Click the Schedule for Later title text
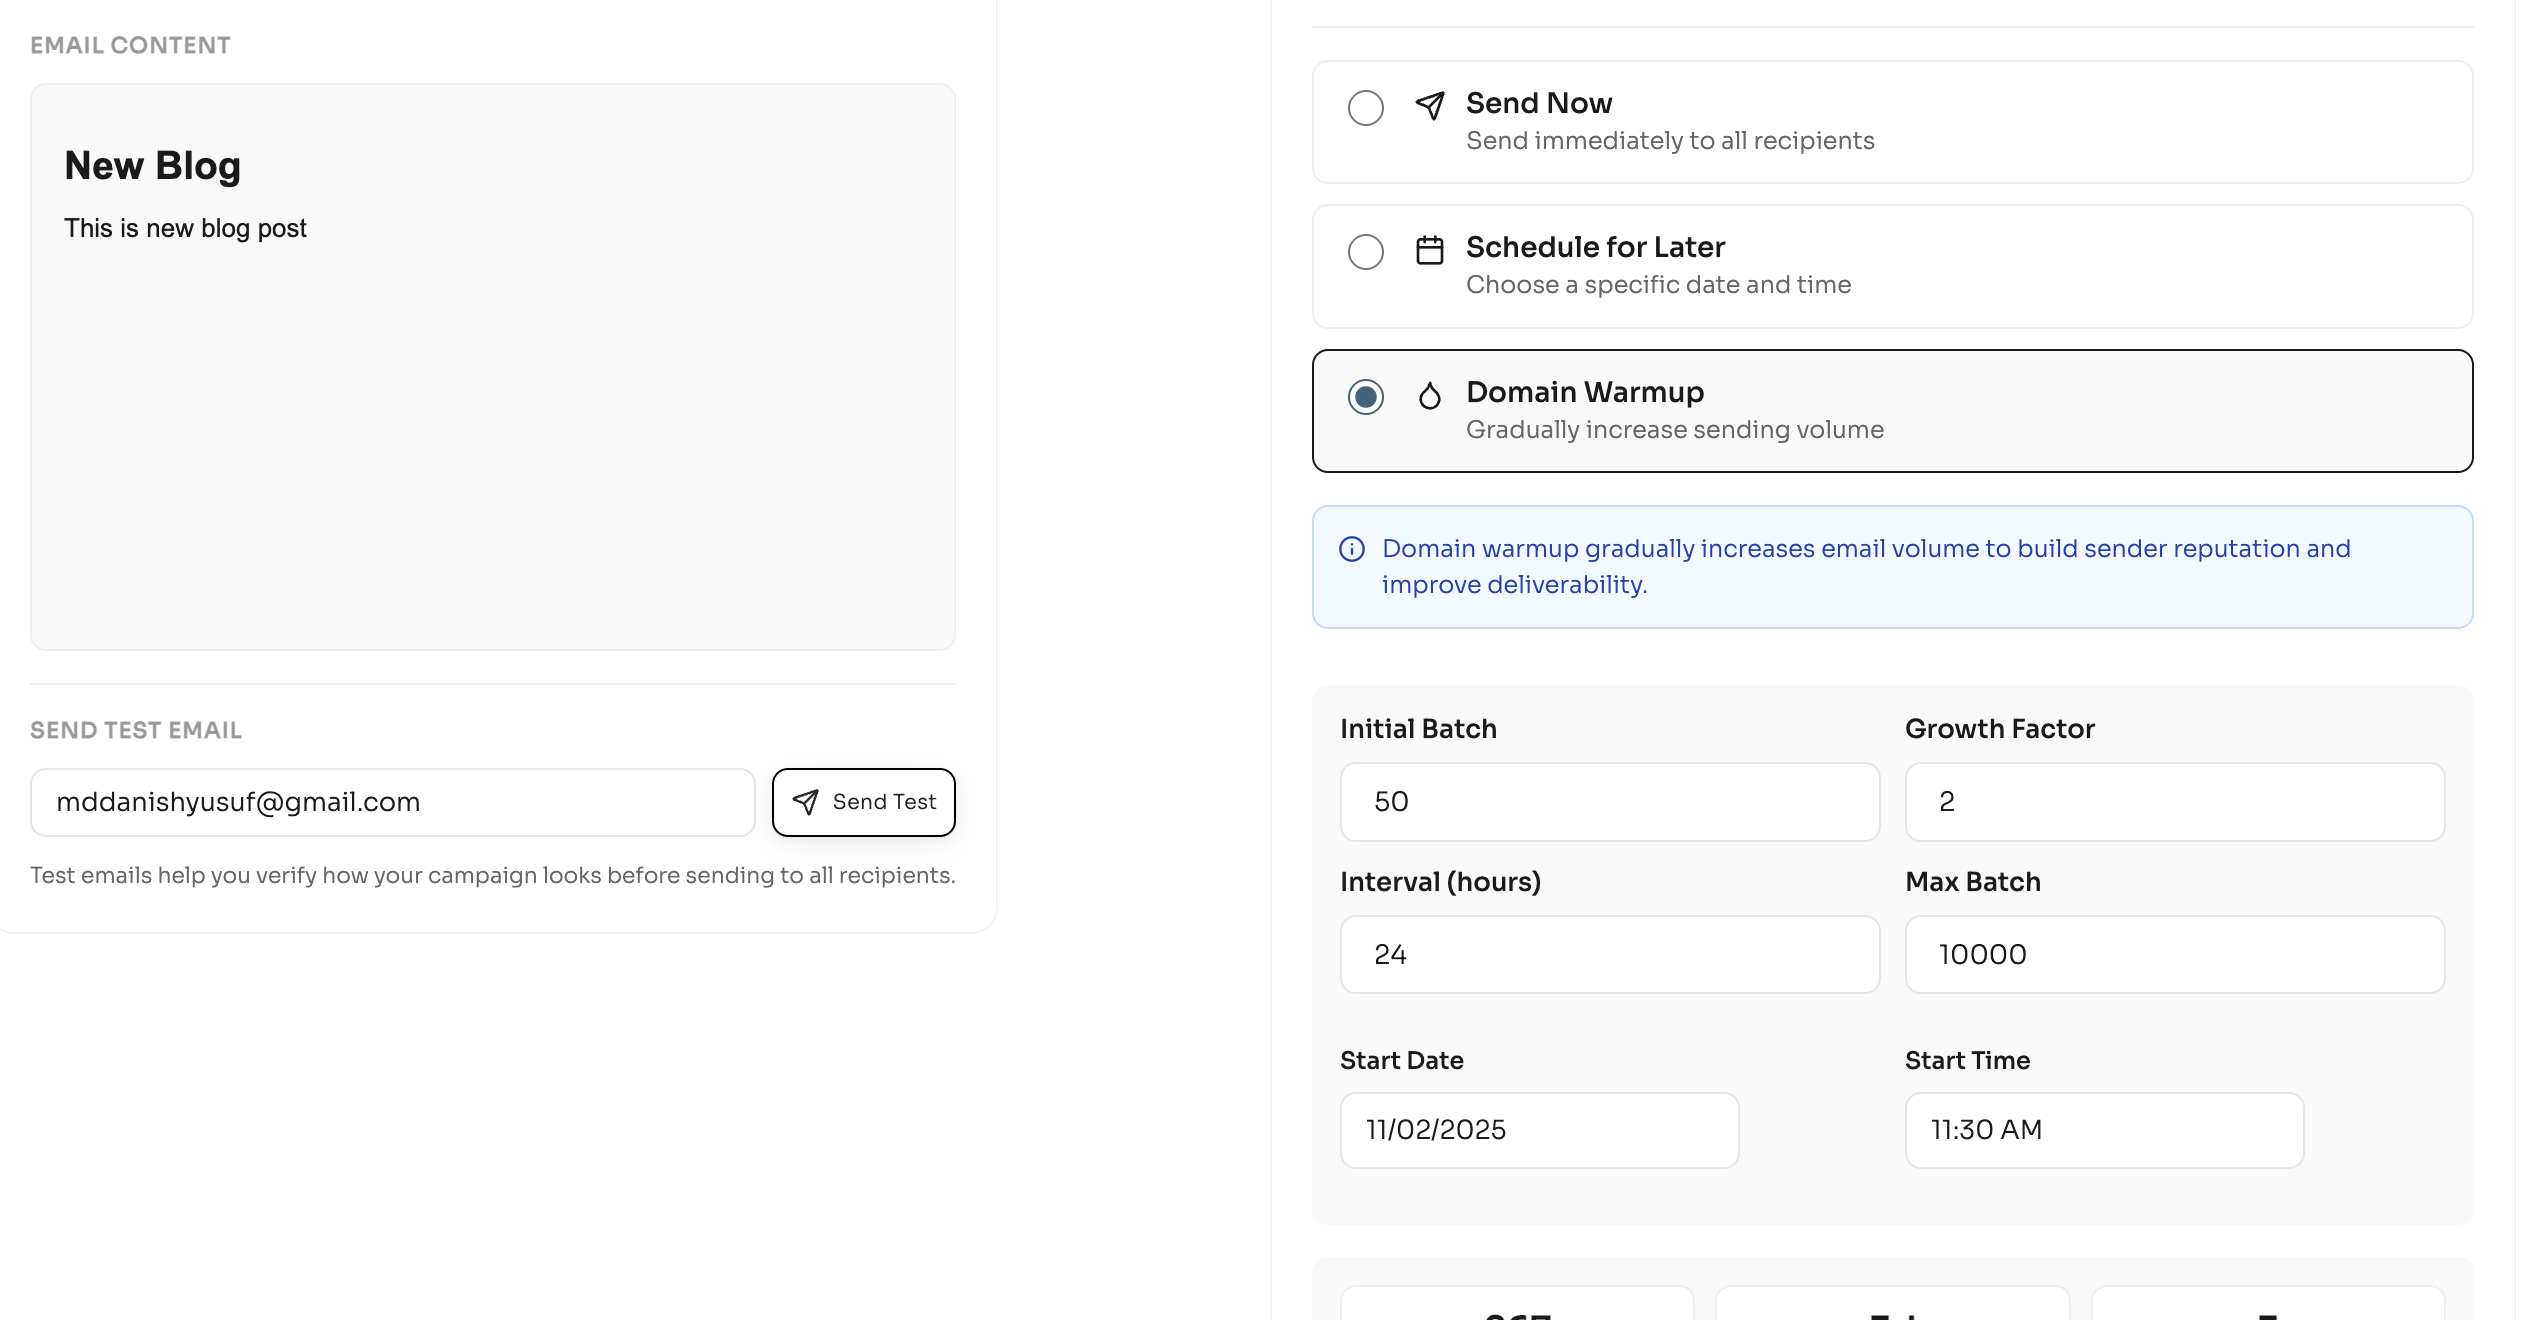The height and width of the screenshot is (1320, 2540). (1595, 247)
